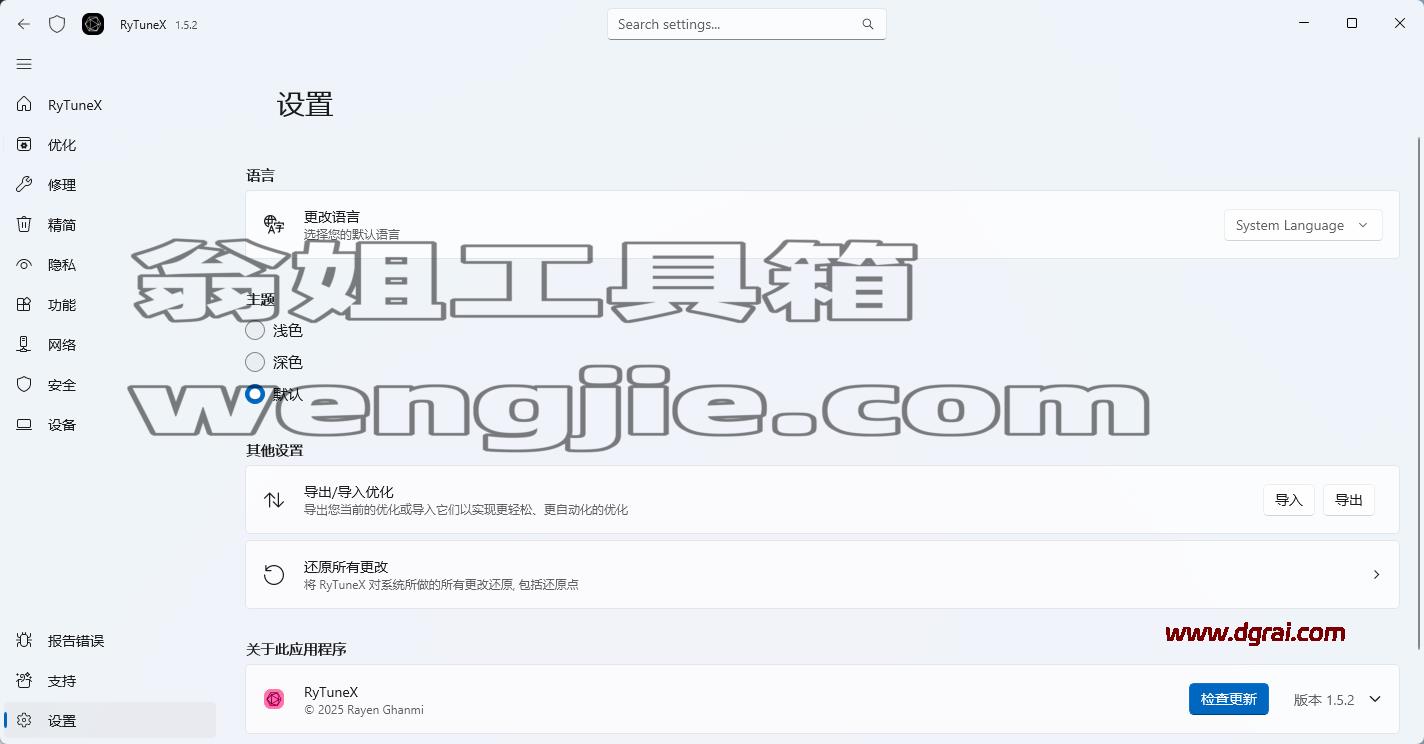This screenshot has height=744, width=1424.
Task: Open the 支持 link in sidebar
Action: pyautogui.click(x=109, y=680)
